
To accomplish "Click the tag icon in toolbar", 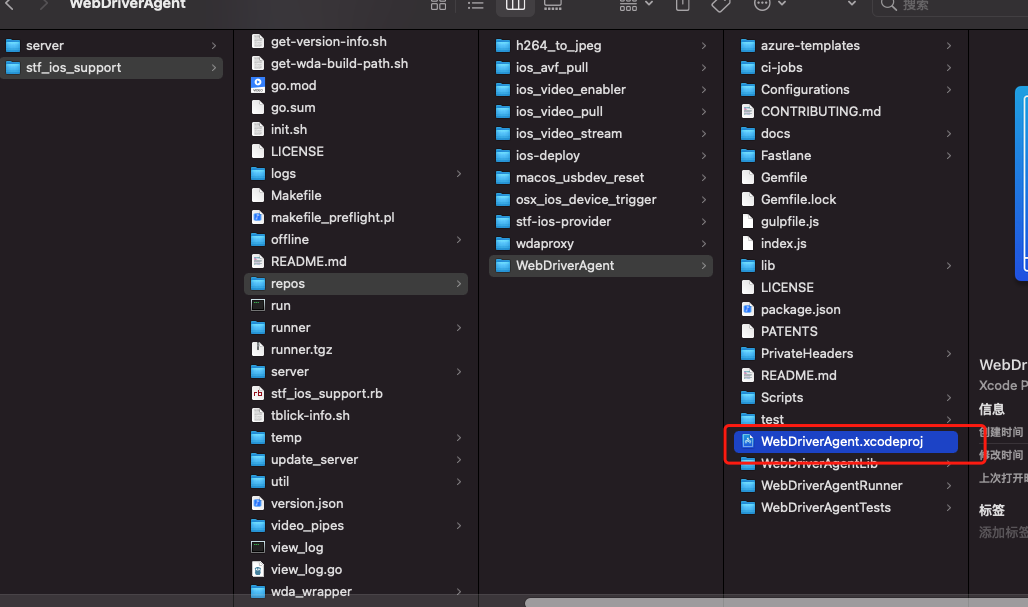I will click(720, 5).
